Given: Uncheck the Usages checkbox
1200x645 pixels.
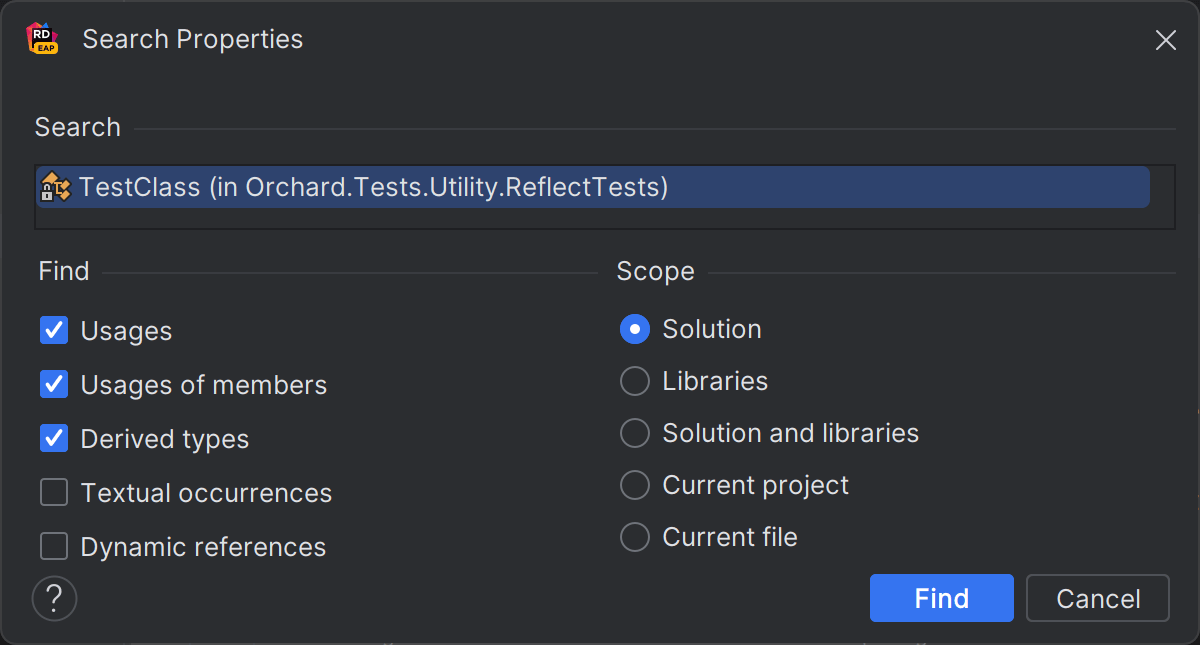Looking at the screenshot, I should [x=54, y=330].
